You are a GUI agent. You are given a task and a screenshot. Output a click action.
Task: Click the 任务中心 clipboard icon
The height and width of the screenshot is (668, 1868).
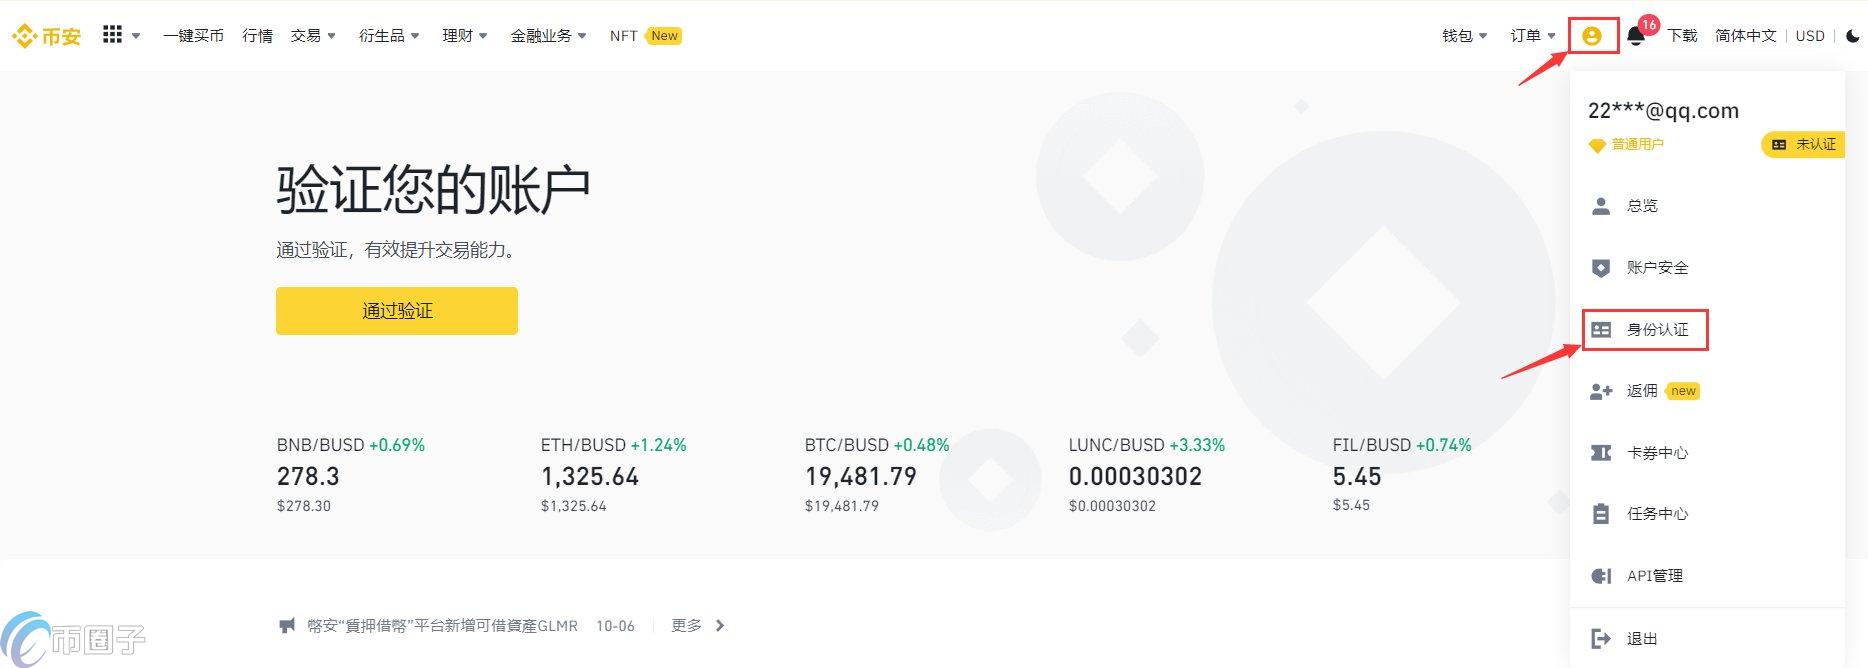[x=1600, y=514]
